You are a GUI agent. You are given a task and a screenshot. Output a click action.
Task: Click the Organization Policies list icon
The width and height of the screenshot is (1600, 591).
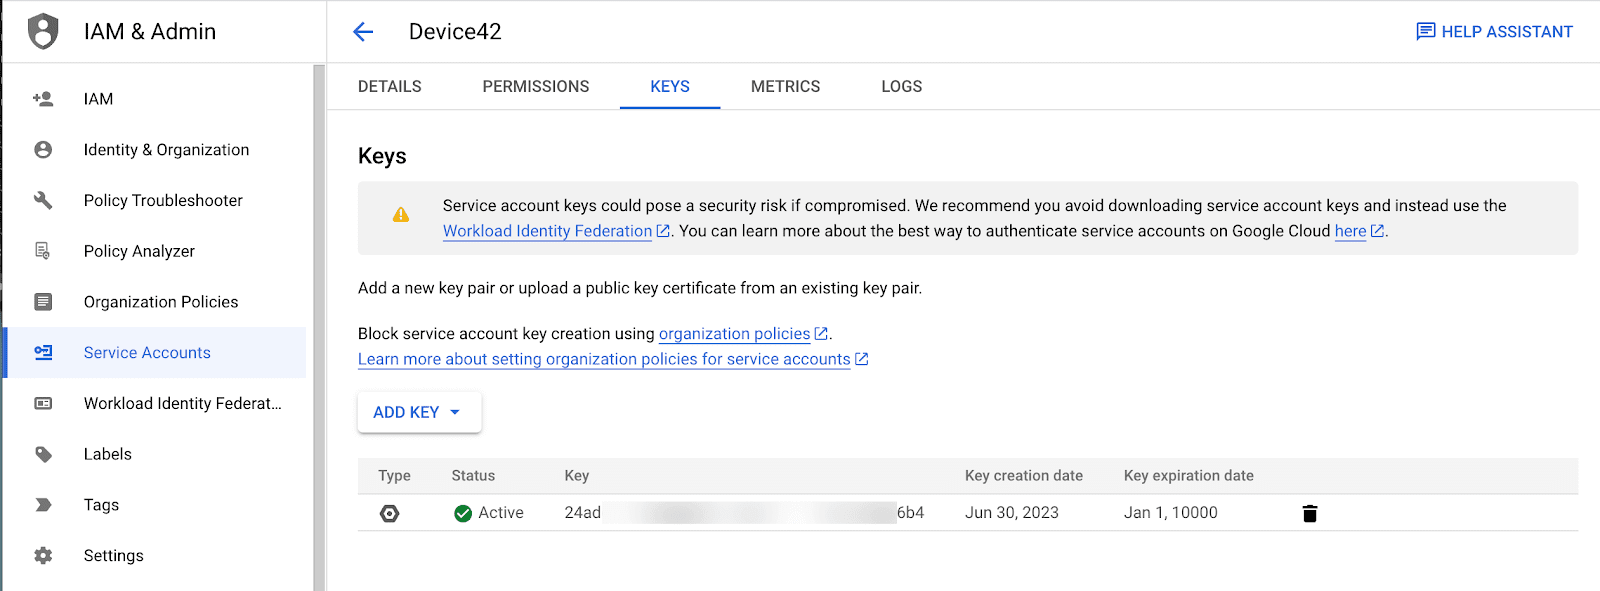click(x=43, y=302)
